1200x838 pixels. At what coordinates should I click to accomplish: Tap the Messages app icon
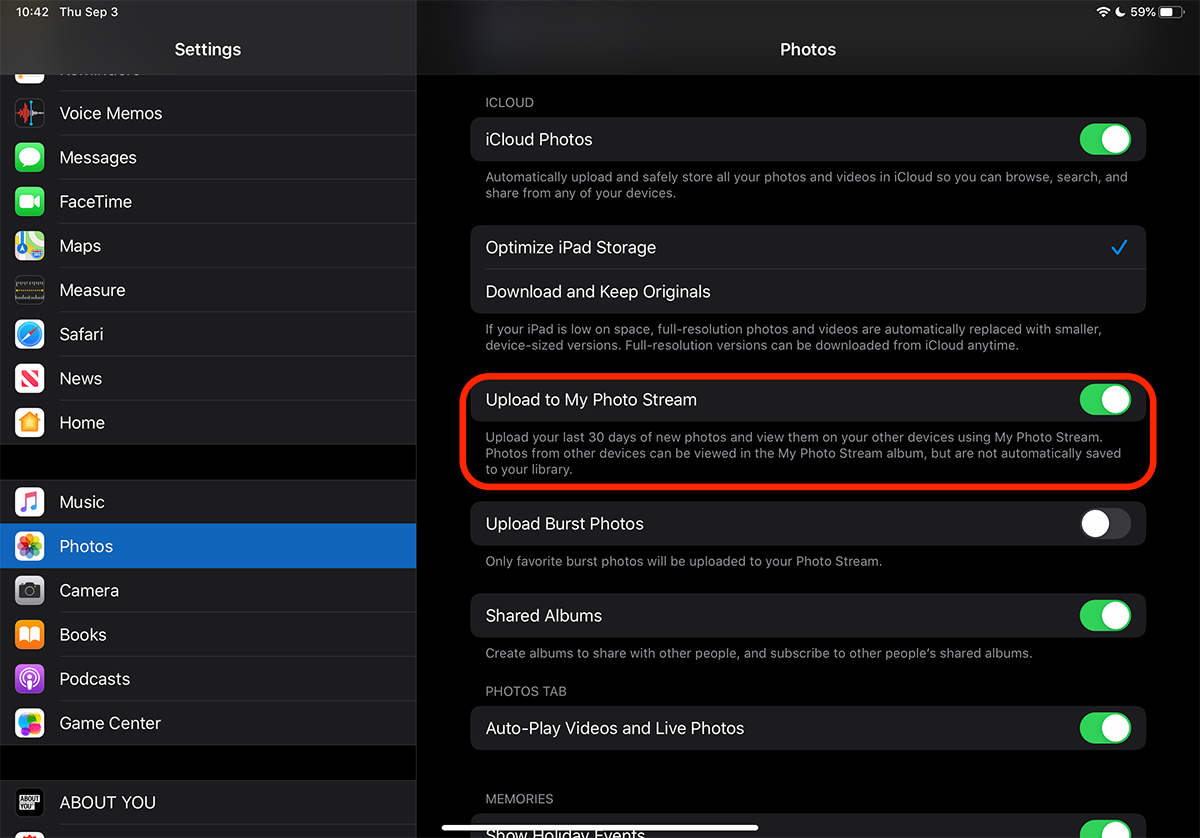[x=30, y=157]
